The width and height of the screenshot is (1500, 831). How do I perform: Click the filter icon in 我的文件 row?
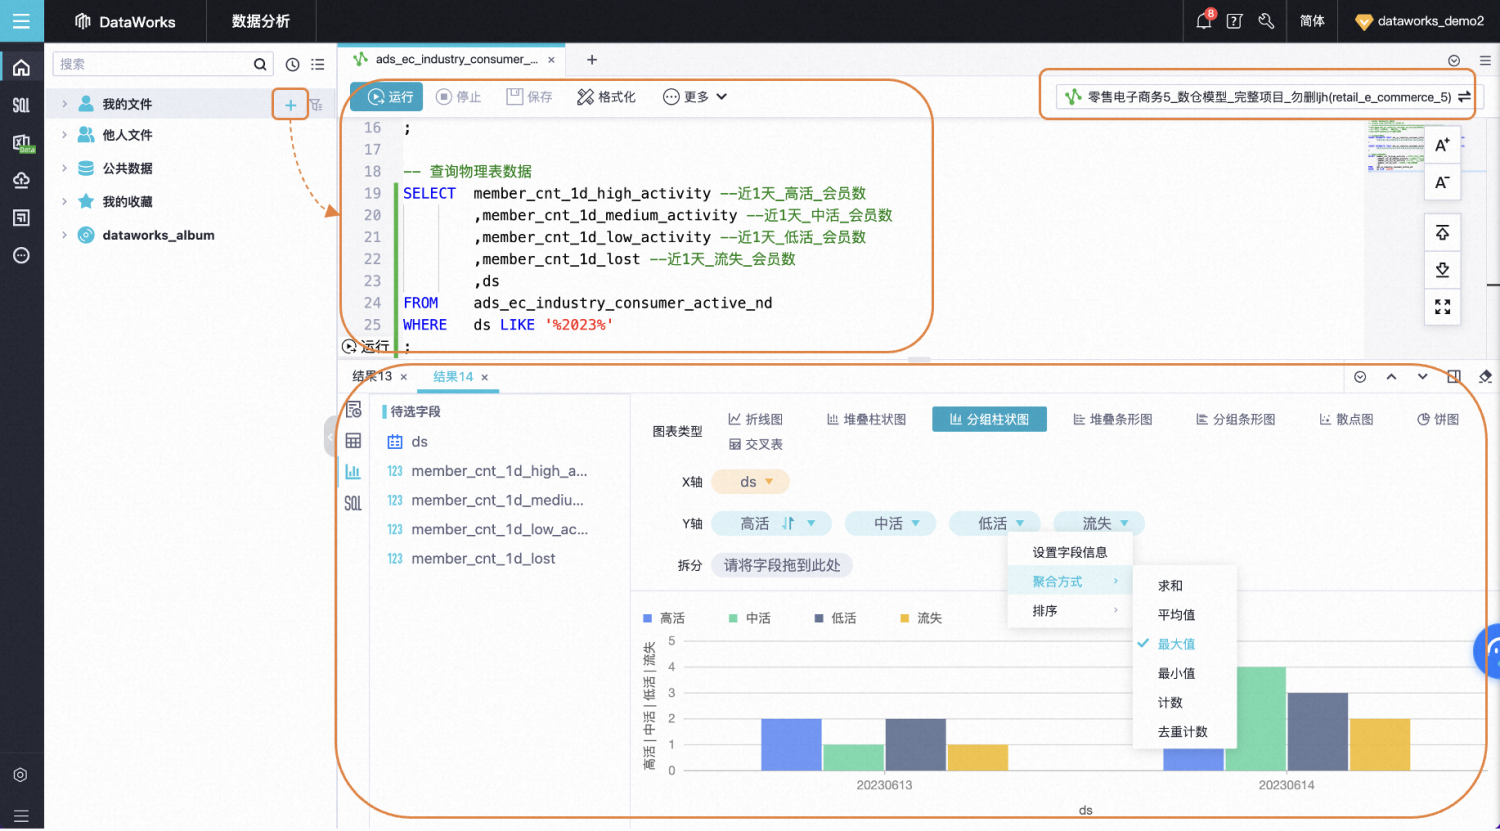316,104
